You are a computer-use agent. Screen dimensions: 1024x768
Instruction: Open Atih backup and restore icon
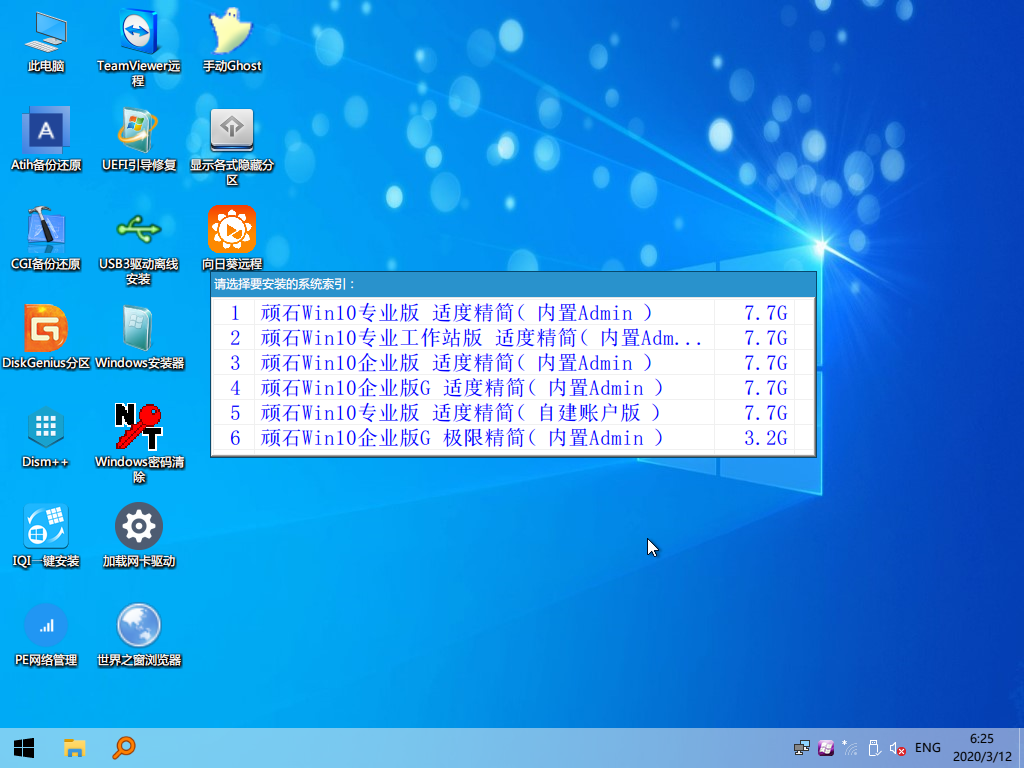(46, 131)
